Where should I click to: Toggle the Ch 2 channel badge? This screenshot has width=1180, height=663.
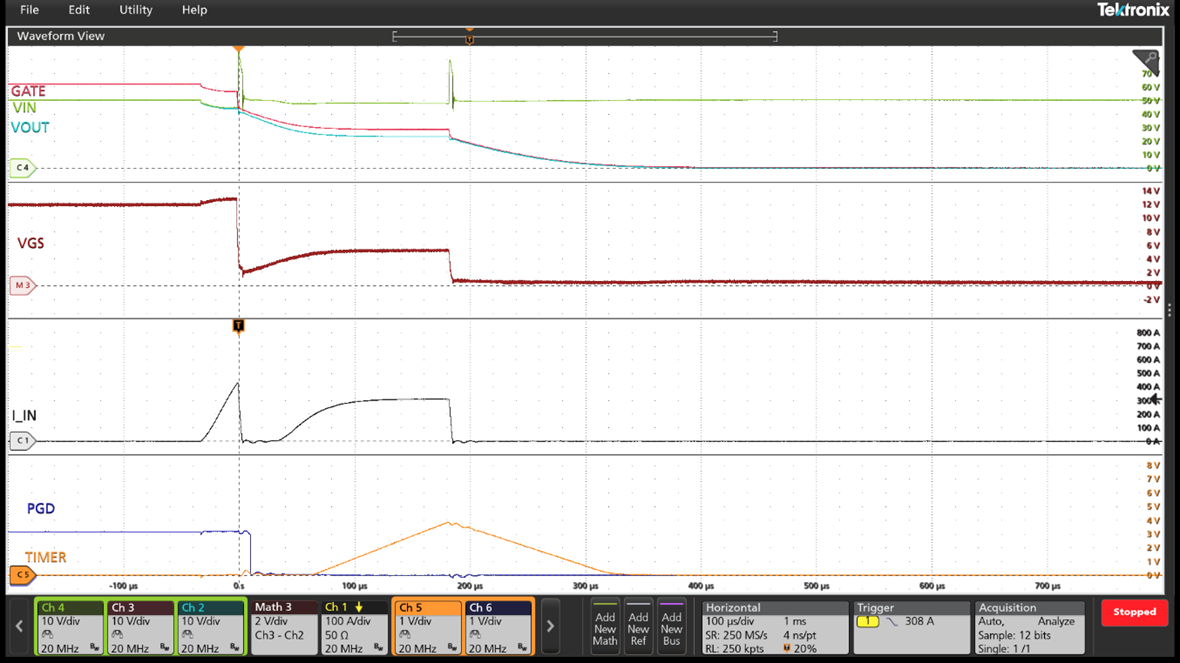click(210, 627)
